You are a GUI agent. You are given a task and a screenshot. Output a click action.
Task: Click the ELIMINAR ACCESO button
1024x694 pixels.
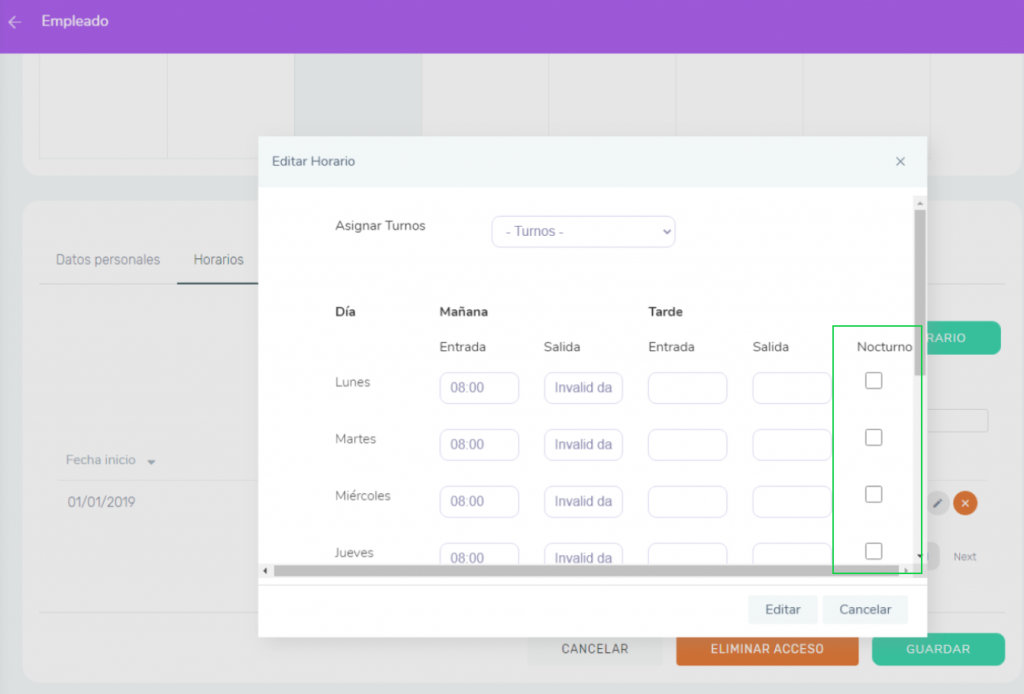pyautogui.click(x=767, y=649)
